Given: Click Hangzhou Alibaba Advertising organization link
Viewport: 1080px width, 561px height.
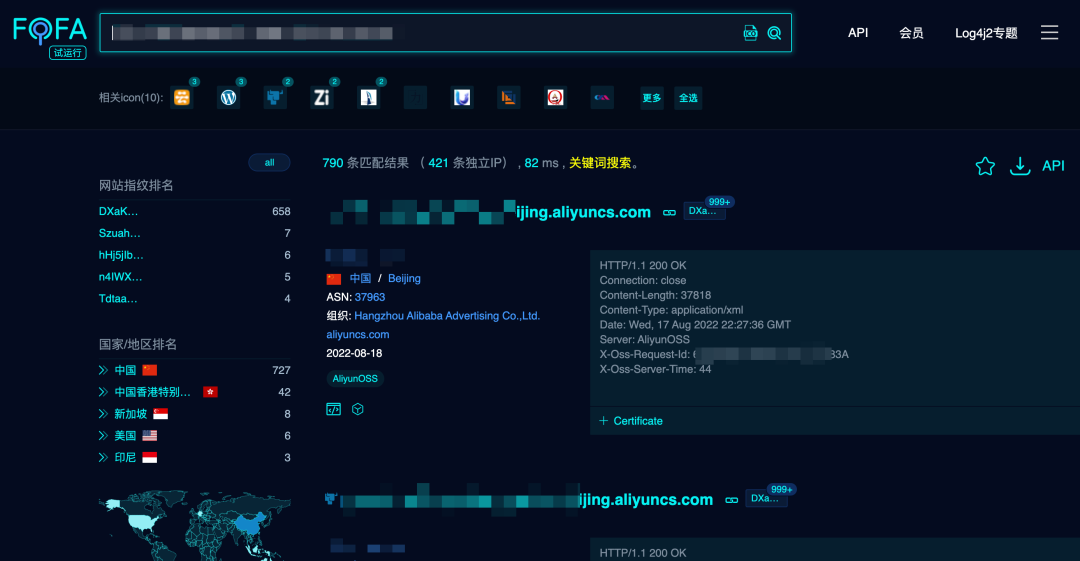Looking at the screenshot, I should pos(447,316).
